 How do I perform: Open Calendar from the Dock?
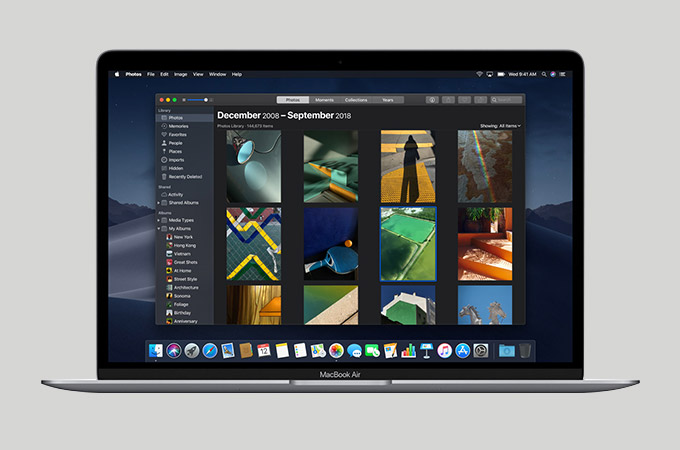point(264,351)
